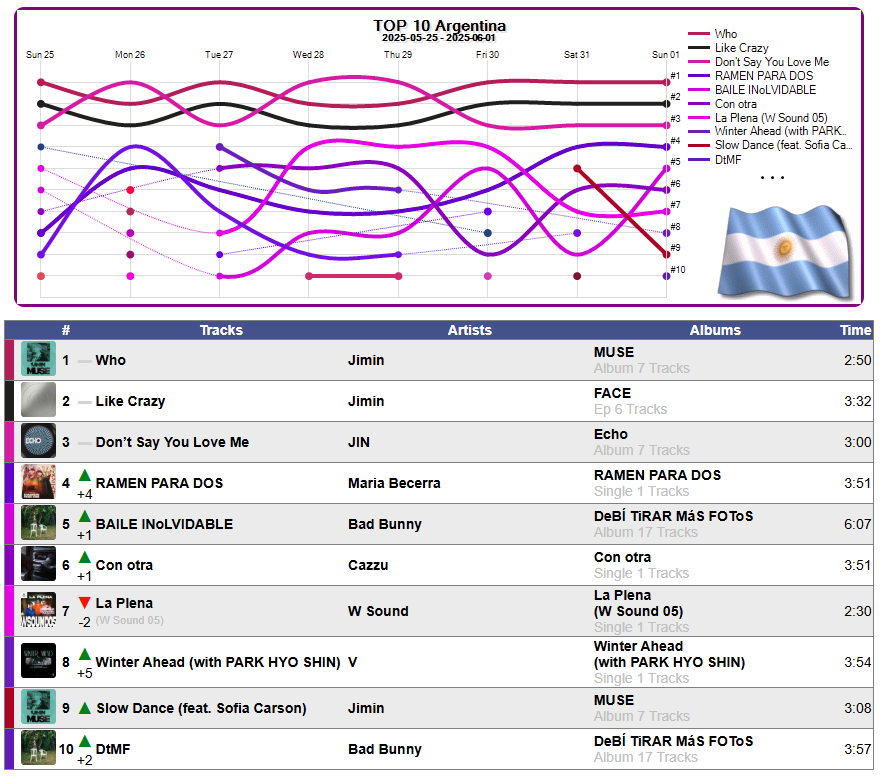Click the Wed 28 date label on the chart

click(x=308, y=55)
